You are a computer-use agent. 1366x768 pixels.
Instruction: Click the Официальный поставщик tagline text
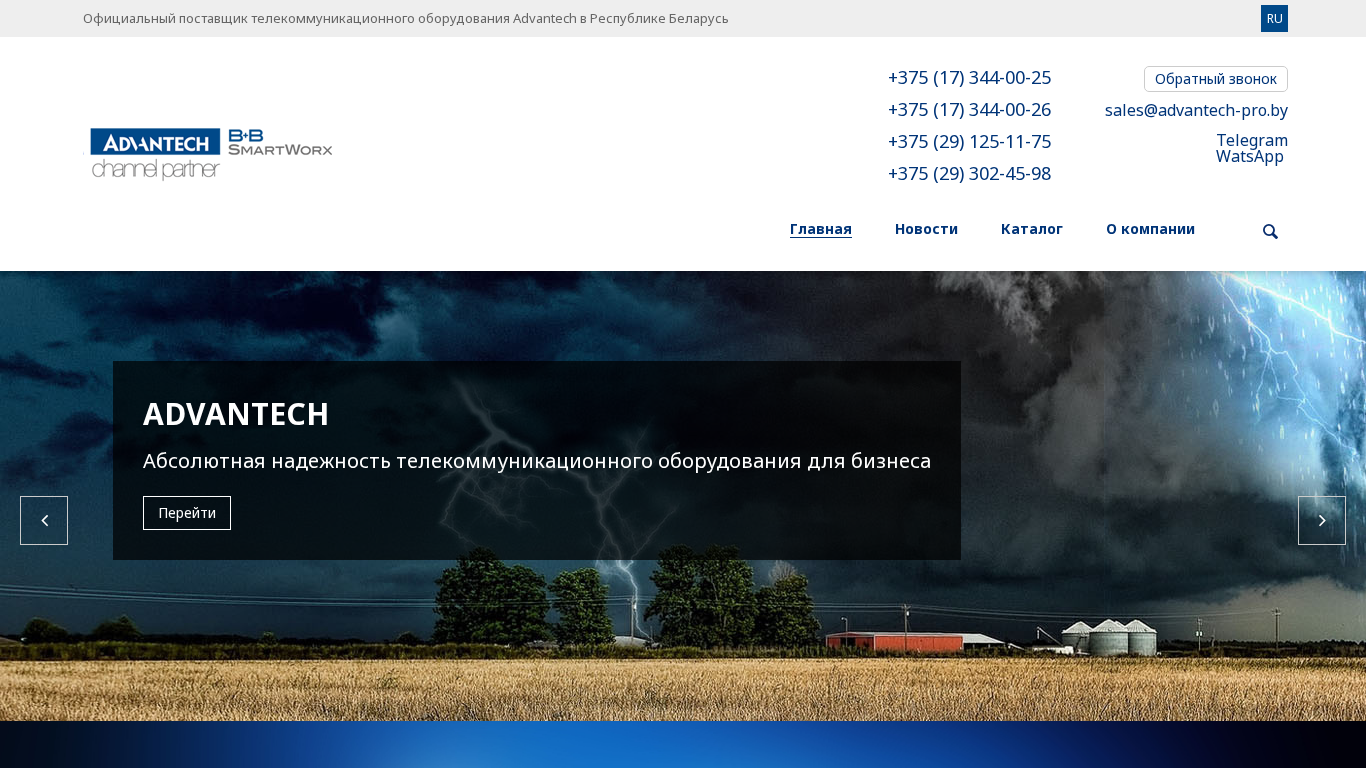(x=406, y=18)
